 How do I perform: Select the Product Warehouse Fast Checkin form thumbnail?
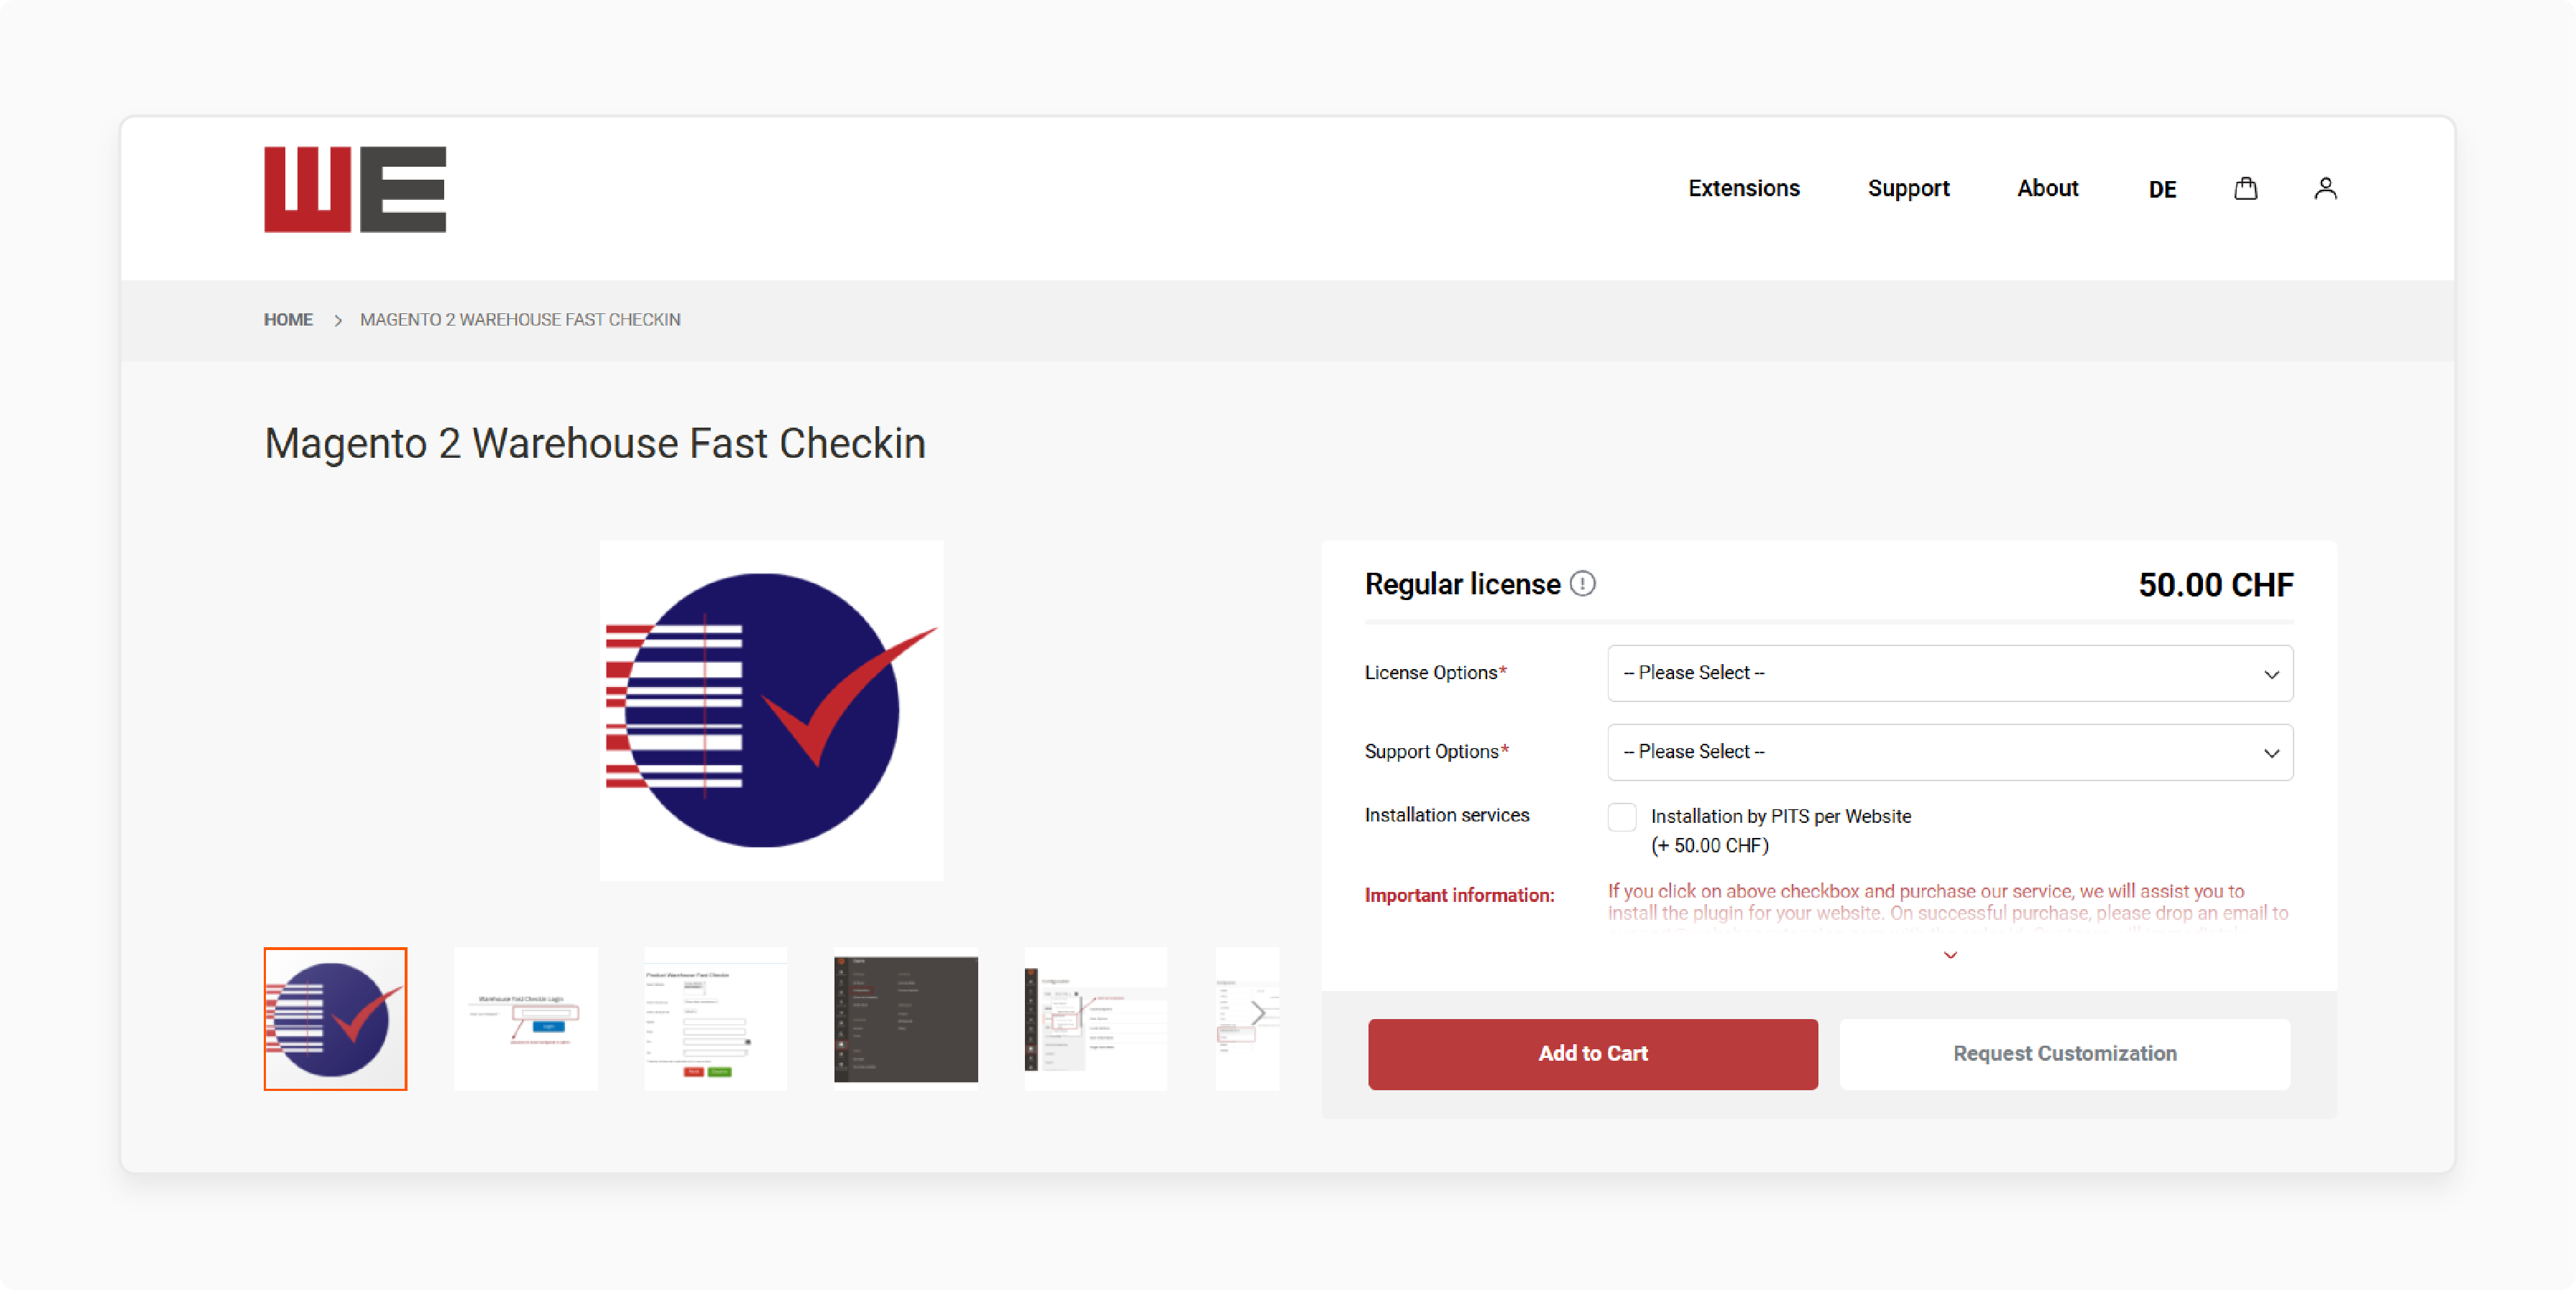pos(715,1019)
